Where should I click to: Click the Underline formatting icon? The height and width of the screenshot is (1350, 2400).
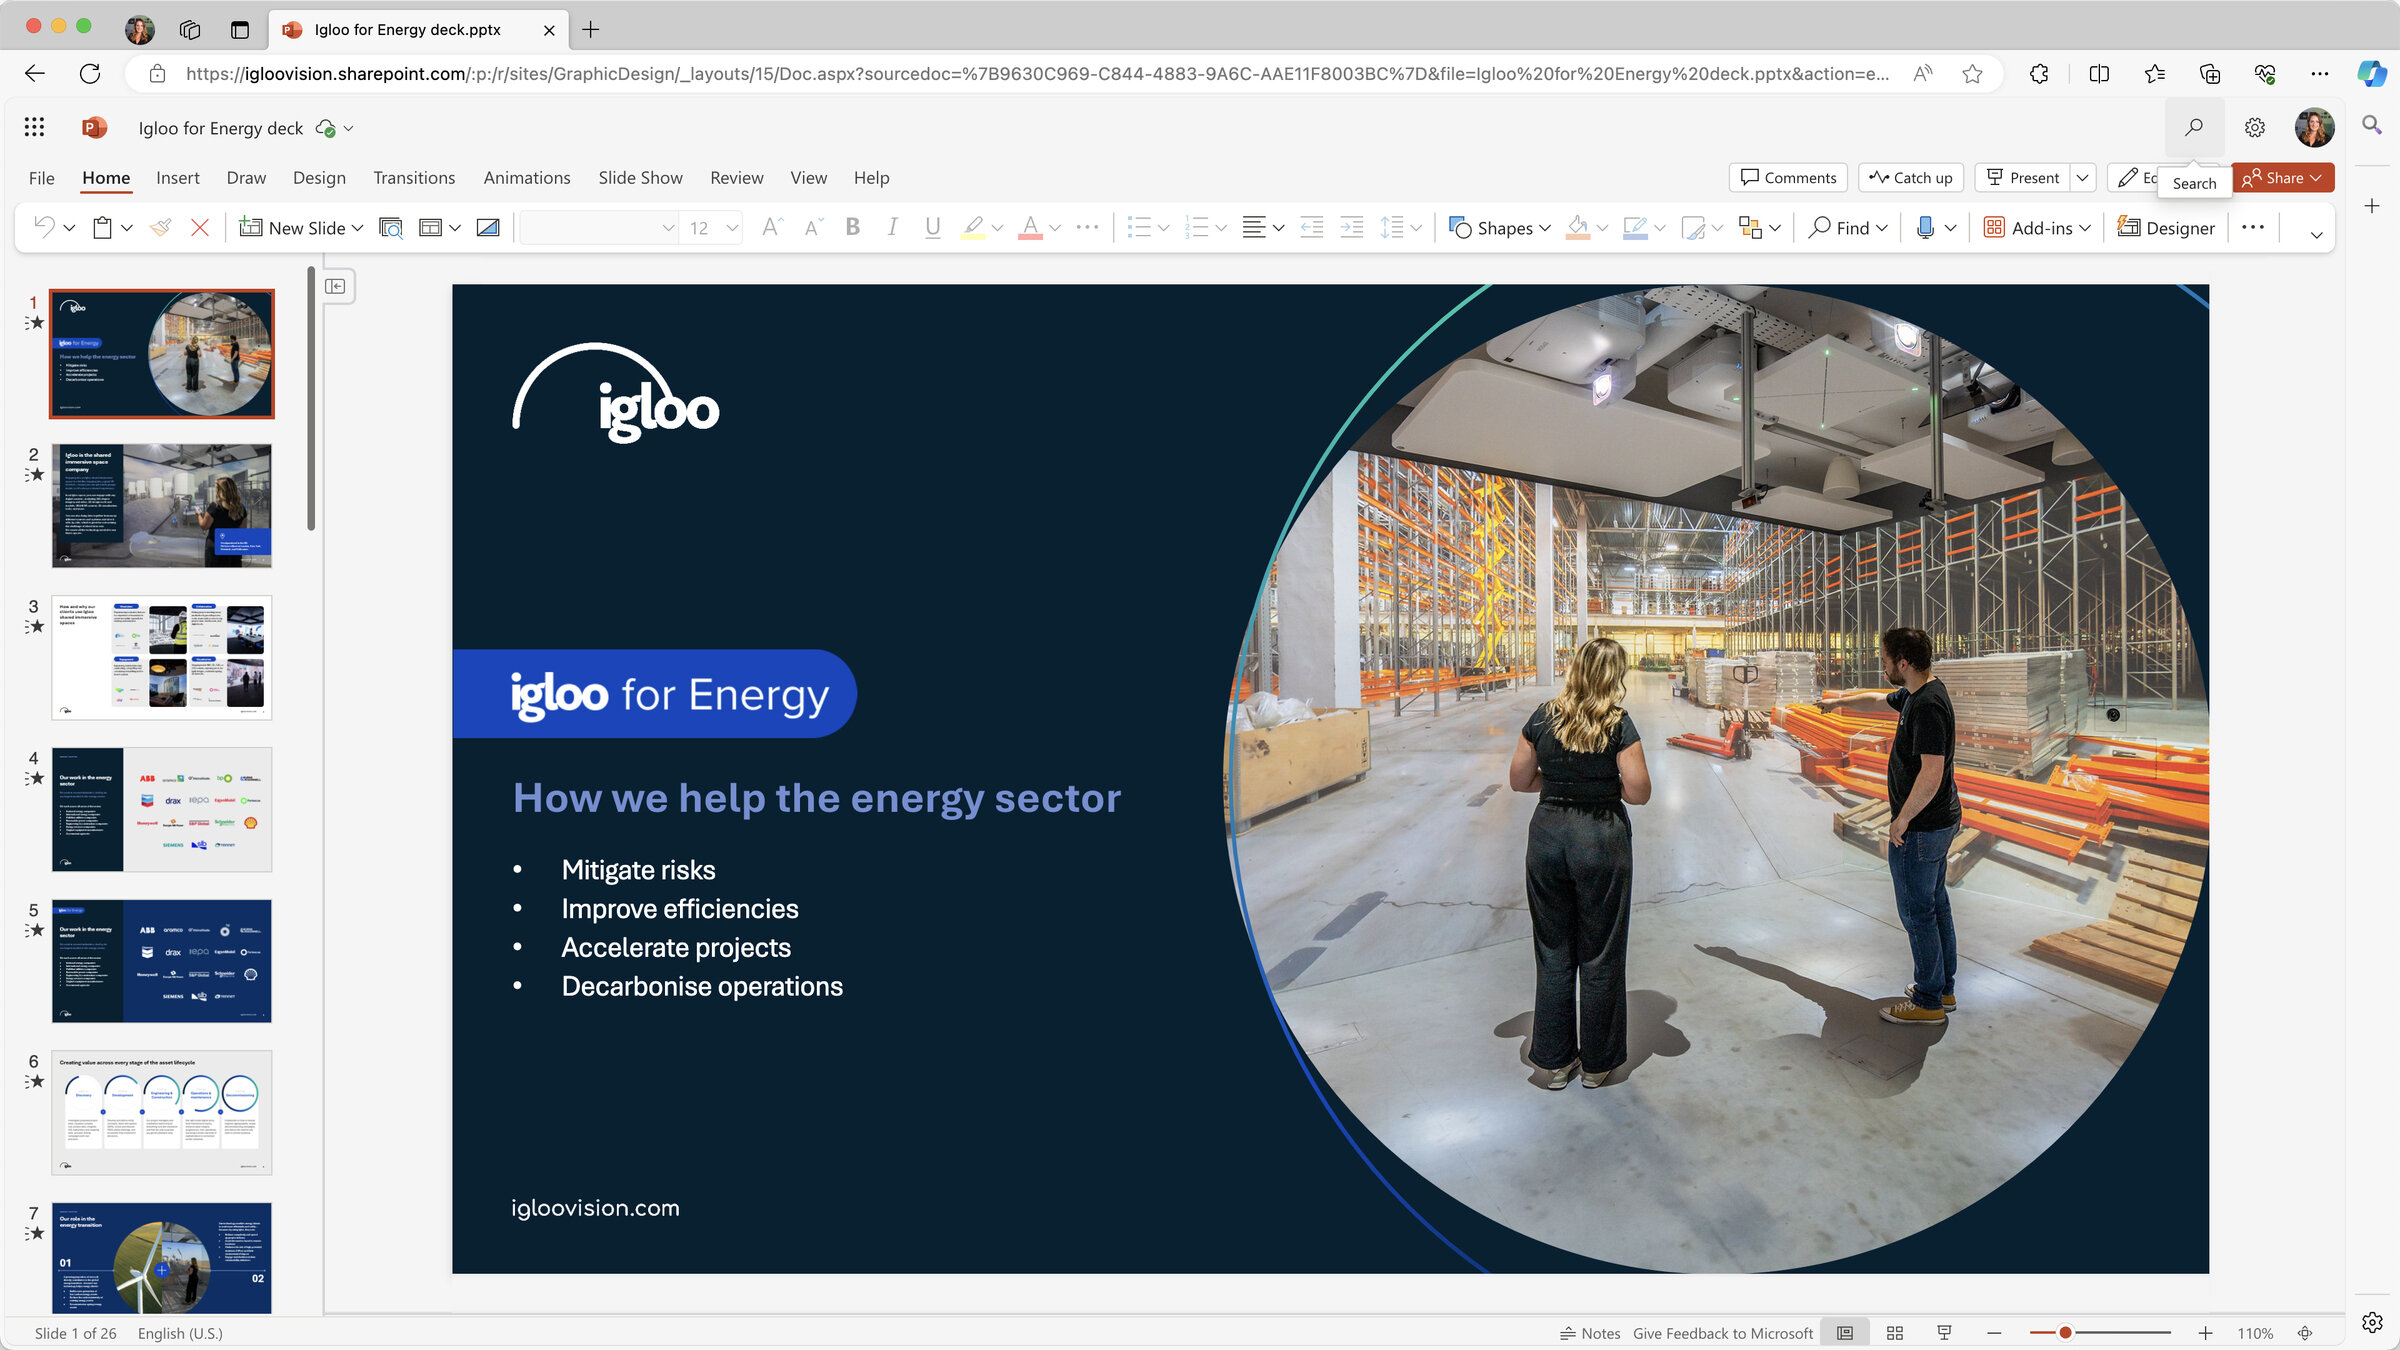click(x=932, y=228)
